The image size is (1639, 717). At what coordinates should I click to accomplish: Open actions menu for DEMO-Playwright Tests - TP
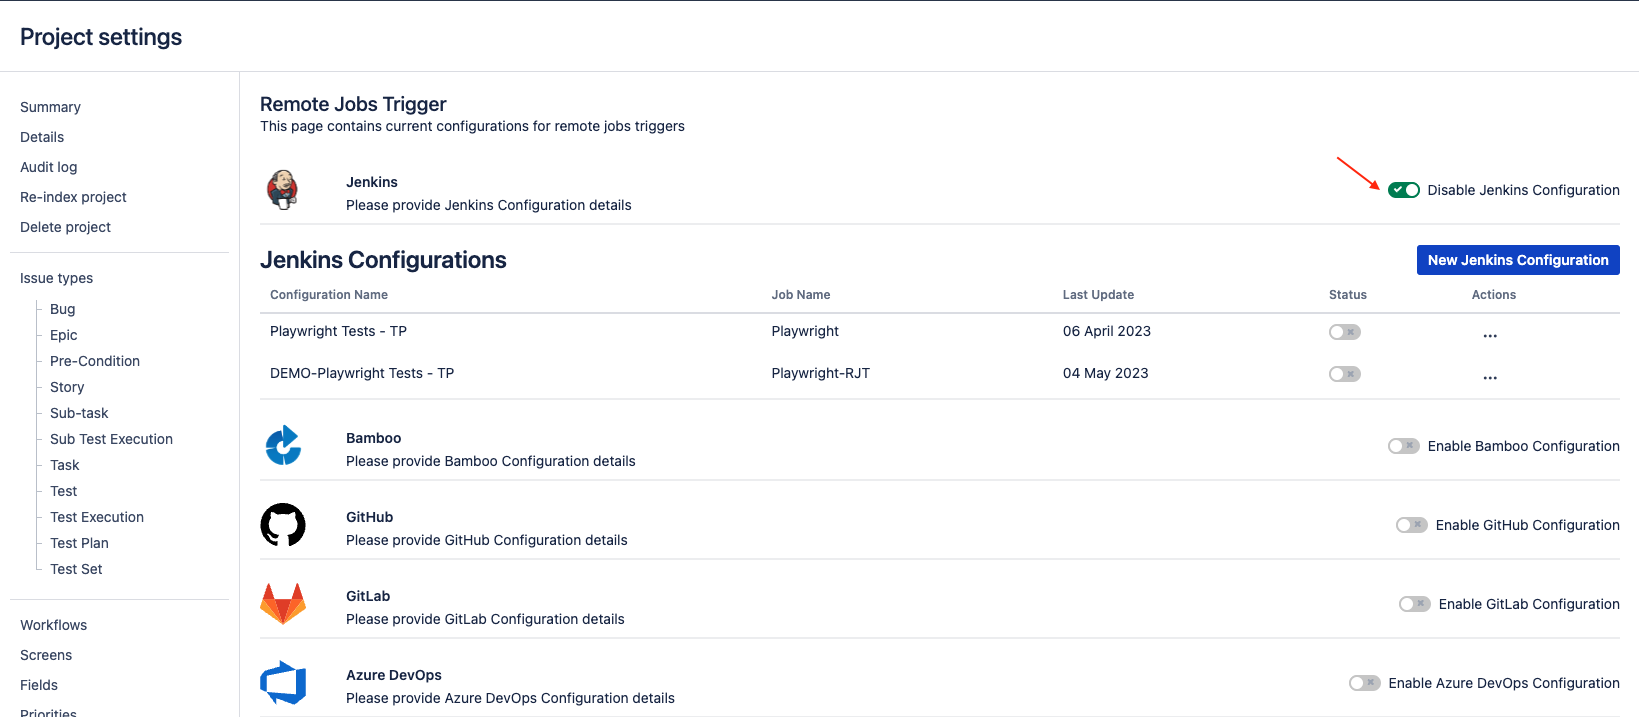(x=1490, y=378)
